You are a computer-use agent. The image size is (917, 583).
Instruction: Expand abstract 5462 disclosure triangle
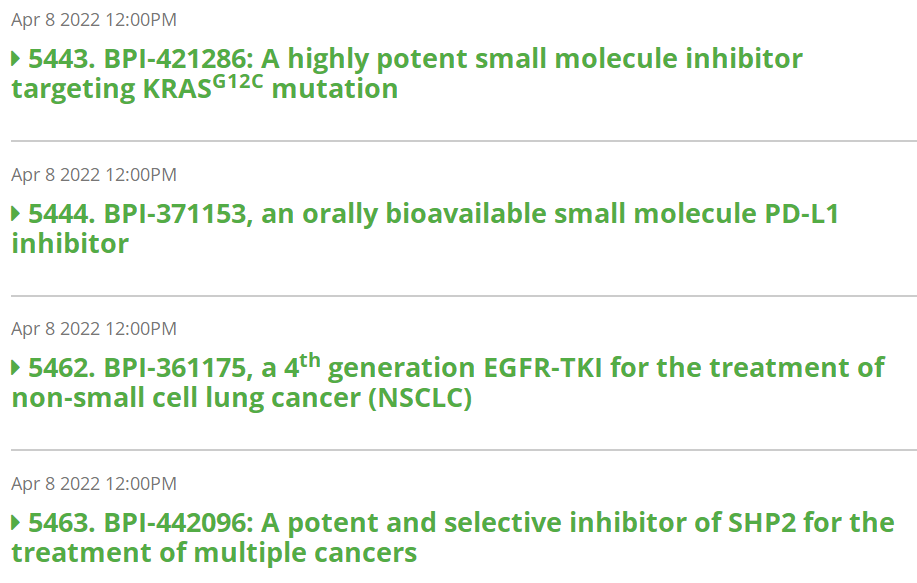[16, 368]
